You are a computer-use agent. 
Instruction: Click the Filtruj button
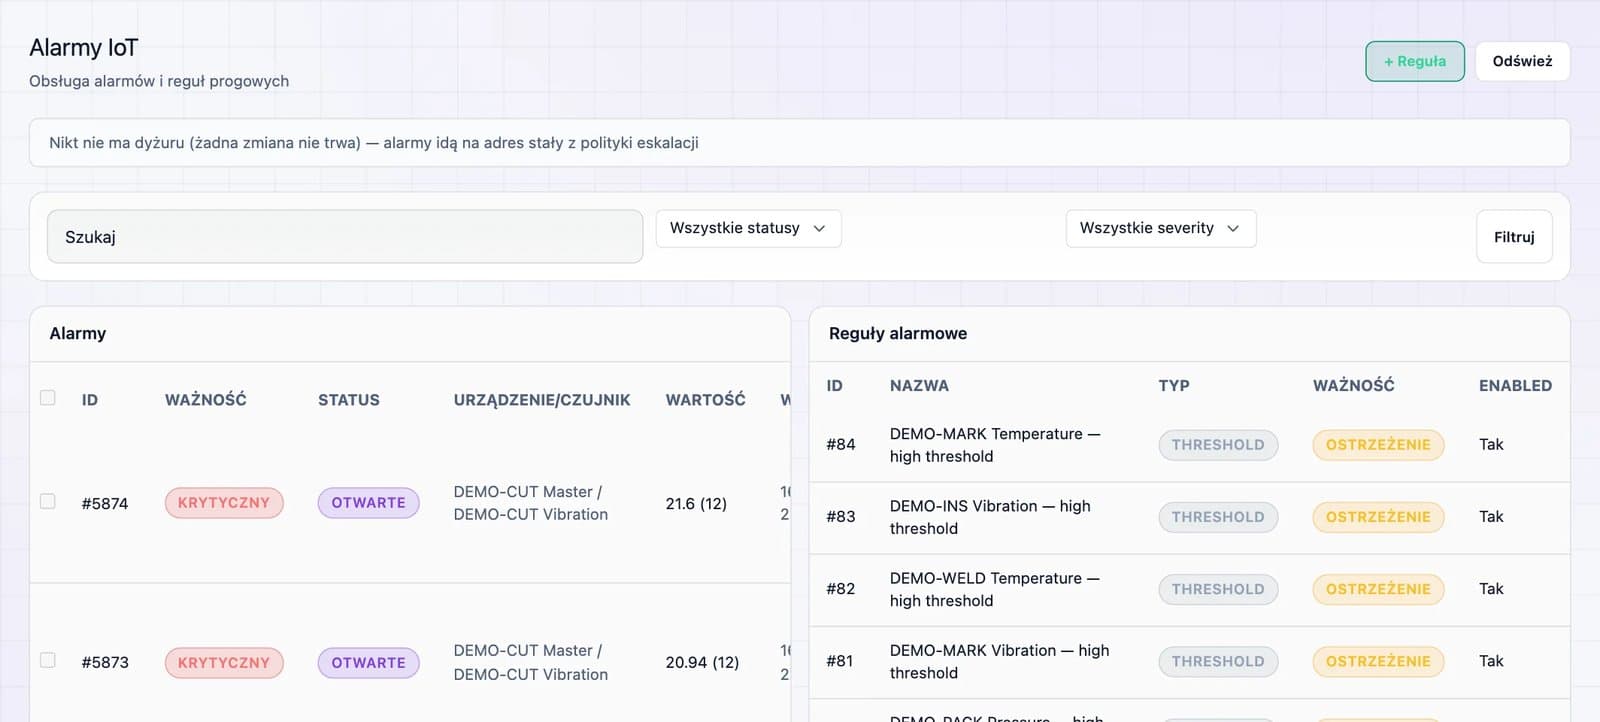[x=1514, y=237]
